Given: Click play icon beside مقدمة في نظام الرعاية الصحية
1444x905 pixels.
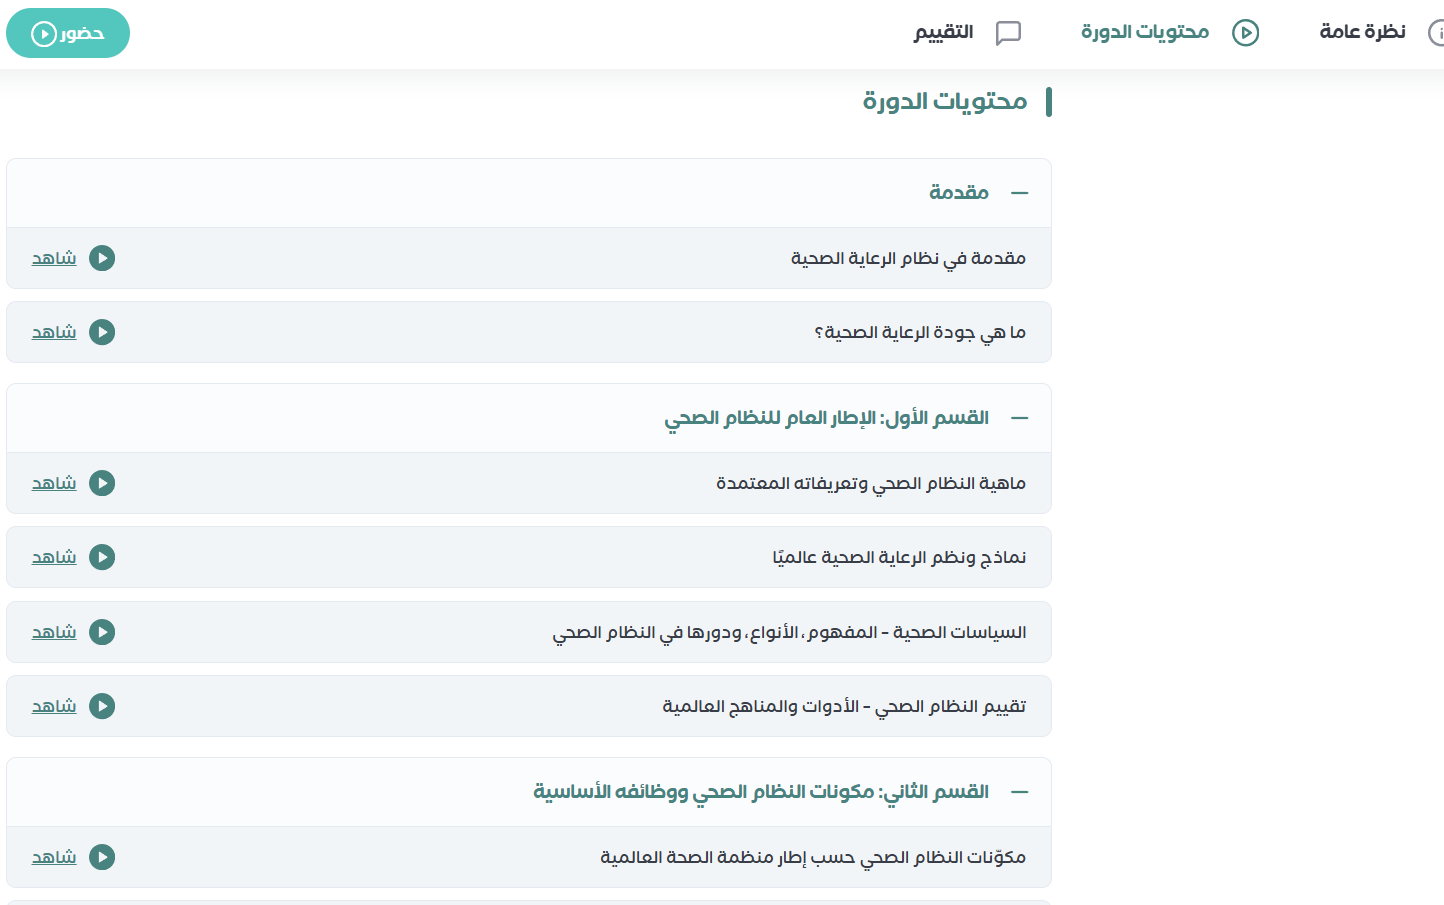Looking at the screenshot, I should [x=102, y=258].
